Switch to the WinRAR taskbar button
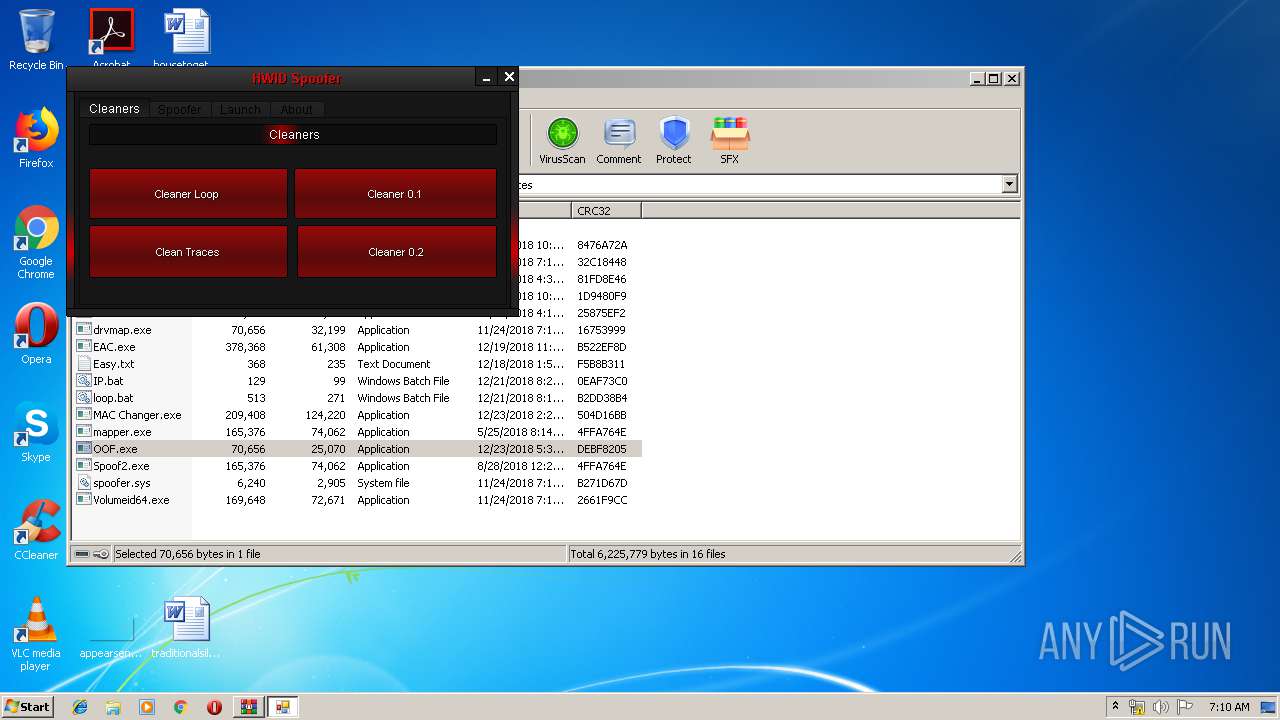The height and width of the screenshot is (720, 1280). pyautogui.click(x=248, y=707)
